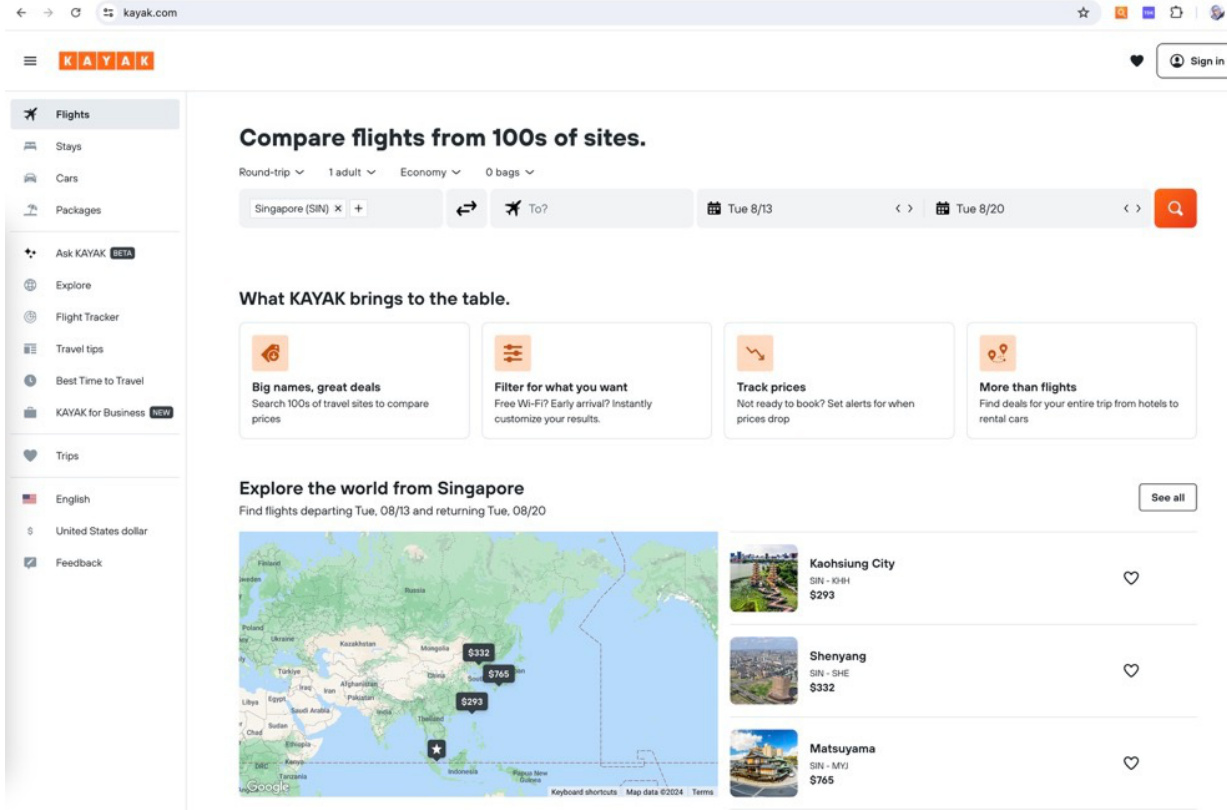Add another origin with plus button
Image resolution: width=1227 pixels, height=810 pixels.
click(359, 209)
